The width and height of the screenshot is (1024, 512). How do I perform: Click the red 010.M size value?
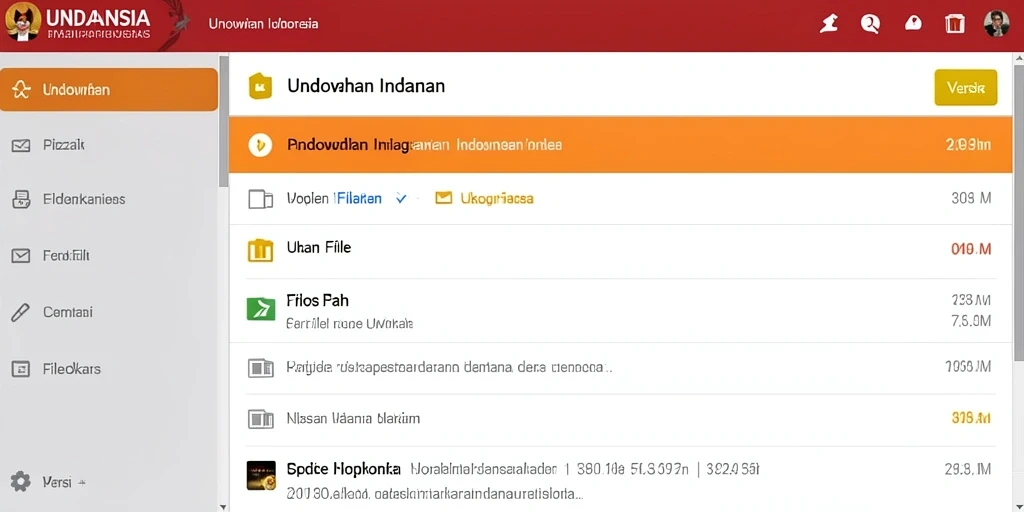tap(971, 249)
